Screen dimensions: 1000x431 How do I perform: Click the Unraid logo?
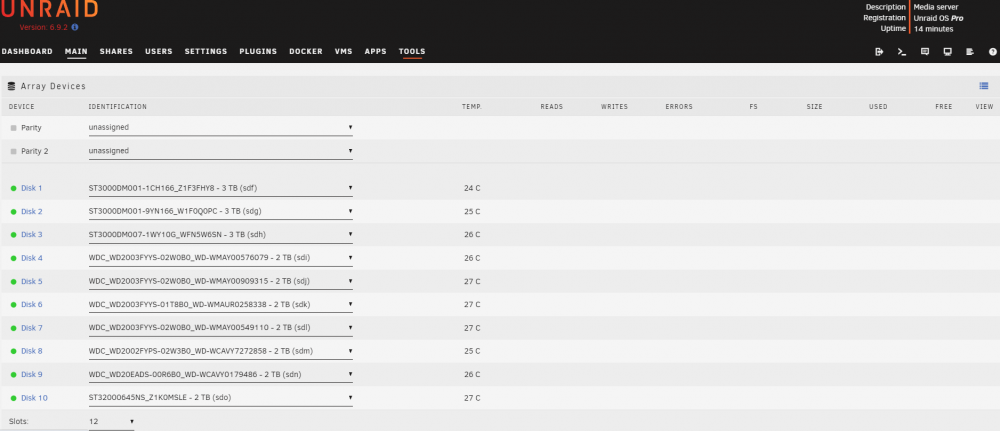[49, 9]
